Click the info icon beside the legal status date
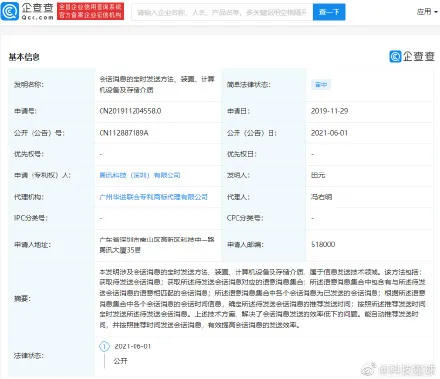Image resolution: width=440 pixels, height=379 pixels. point(104,347)
